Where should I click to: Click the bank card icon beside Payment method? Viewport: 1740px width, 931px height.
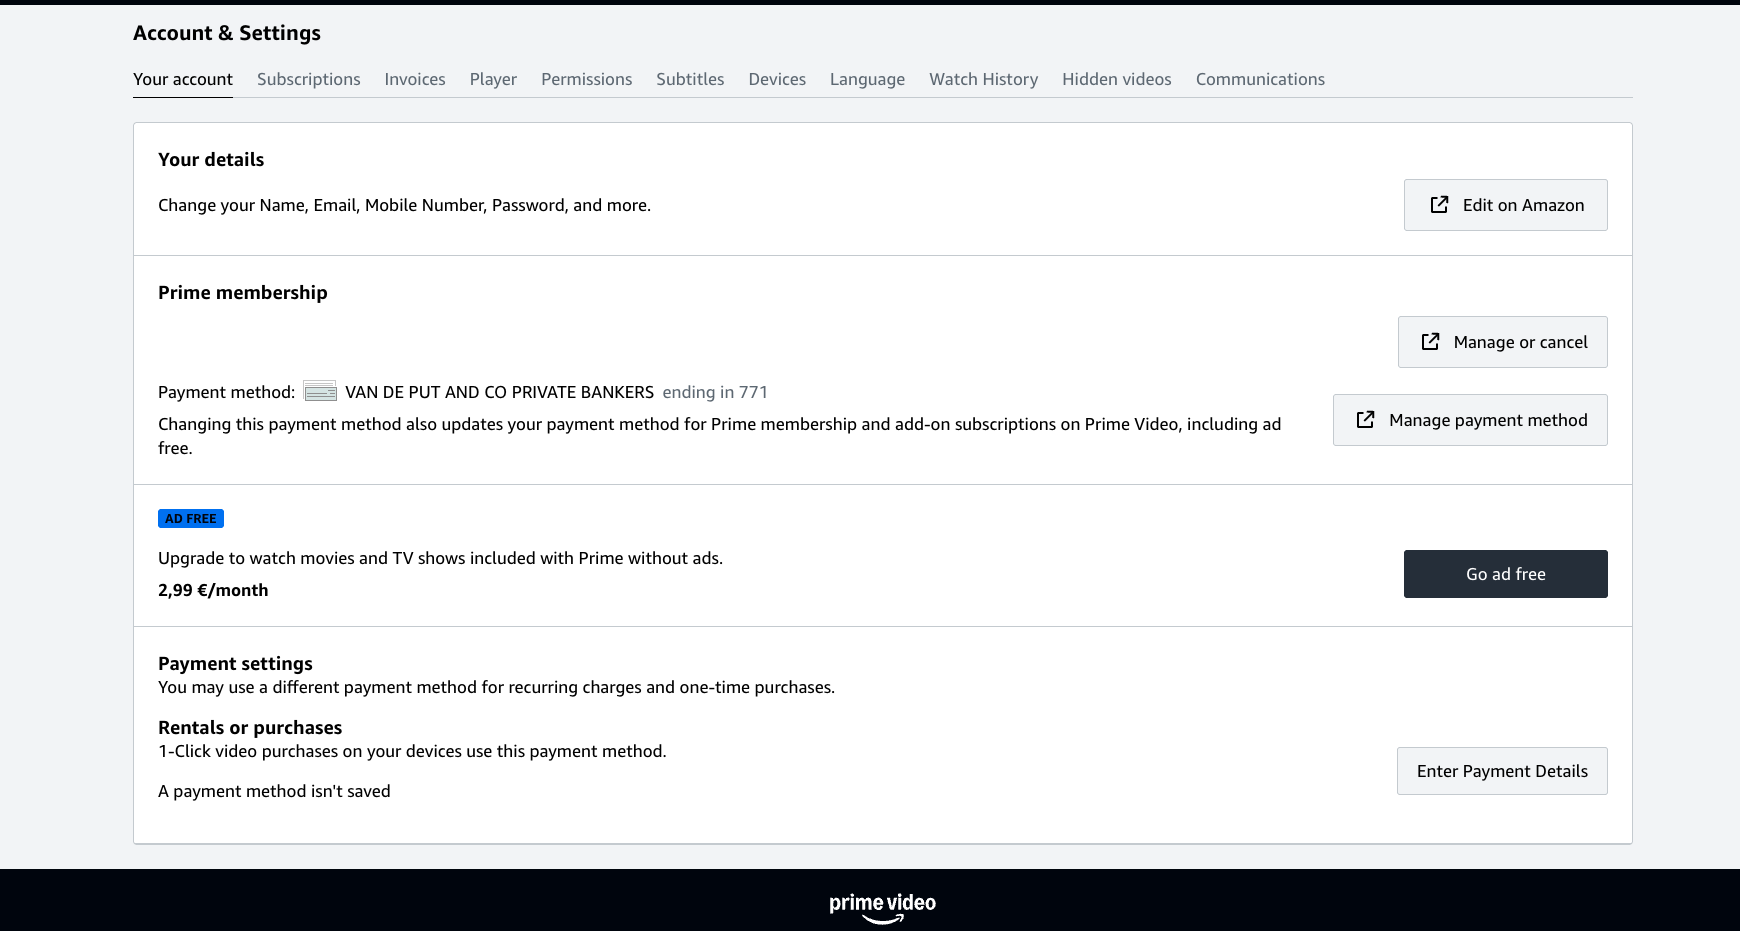coord(320,392)
